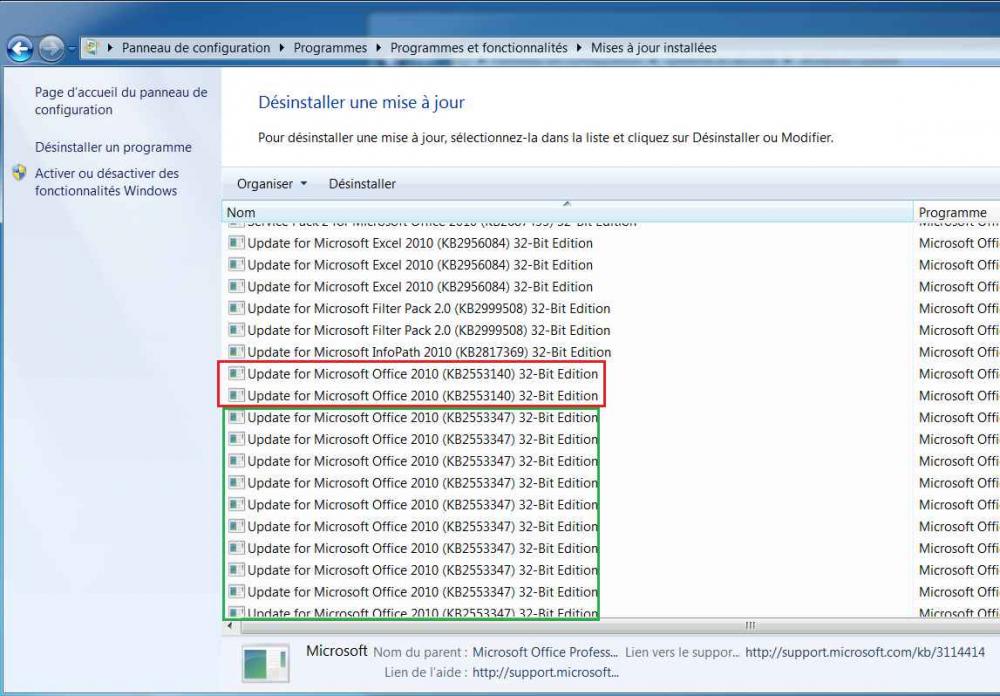The image size is (1000, 696).
Task: Sort the list by the Nom column
Action: (568, 212)
